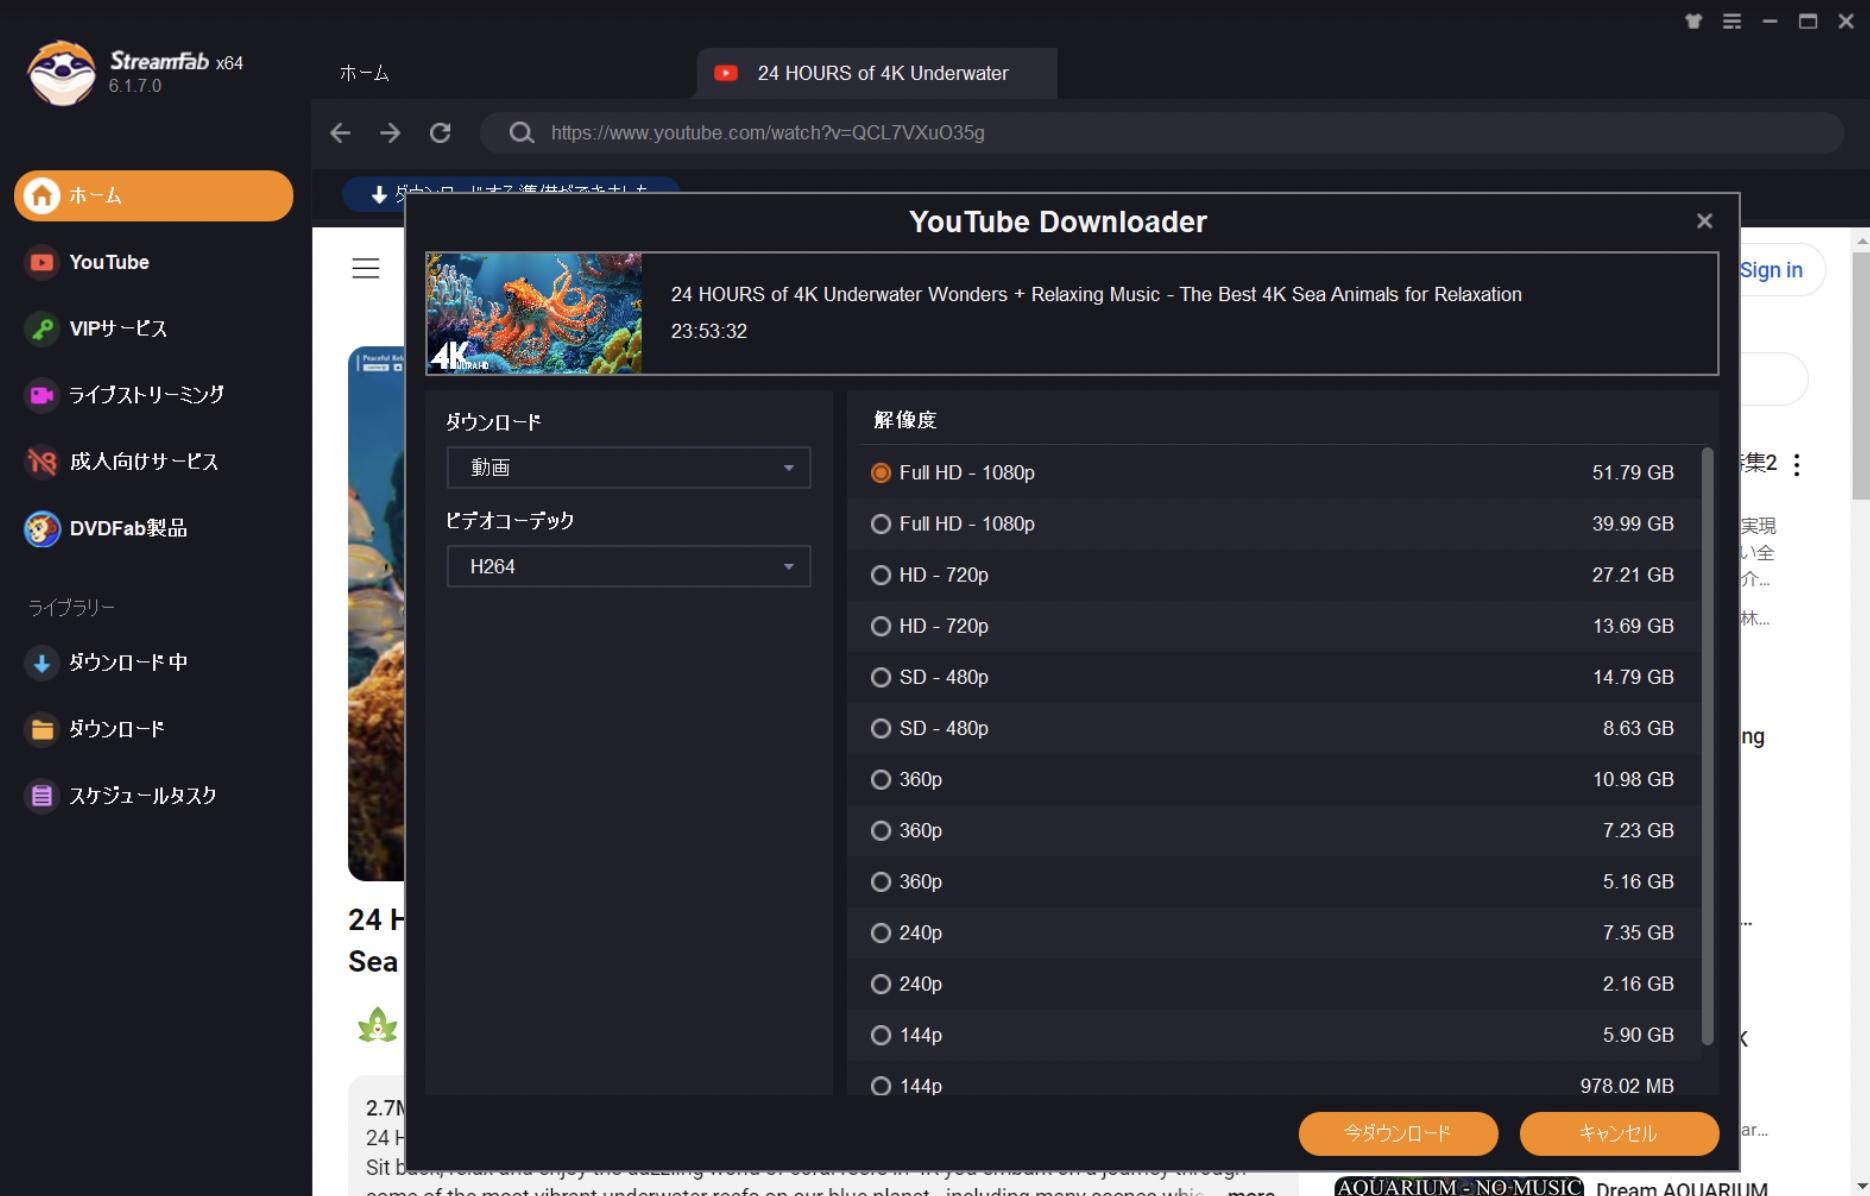Image resolution: width=1870 pixels, height=1196 pixels.
Task: Click the resolution list scrollbar
Action: click(1707, 746)
